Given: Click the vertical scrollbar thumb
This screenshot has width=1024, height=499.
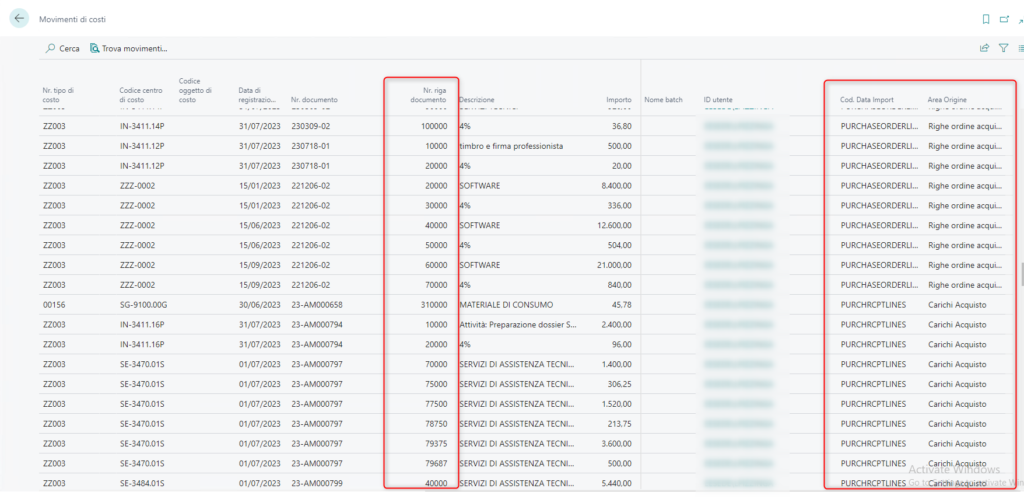Looking at the screenshot, I should tap(1022, 274).
